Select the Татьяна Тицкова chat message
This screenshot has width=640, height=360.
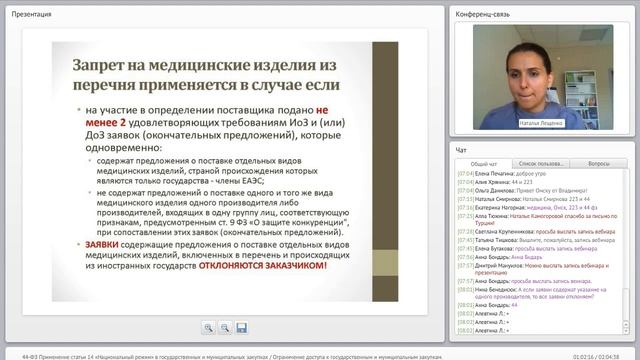(x=536, y=240)
